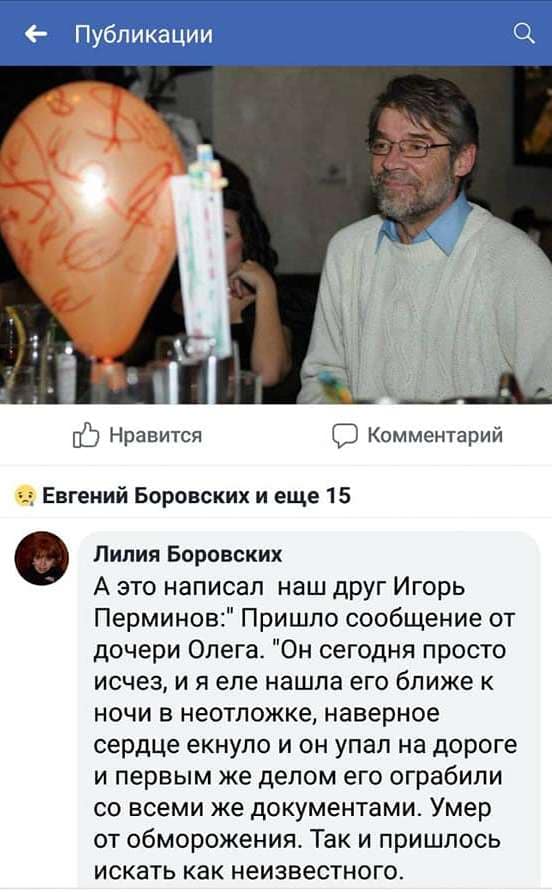The height and width of the screenshot is (892, 552).
Task: Open the post photo full screen
Action: (276, 235)
